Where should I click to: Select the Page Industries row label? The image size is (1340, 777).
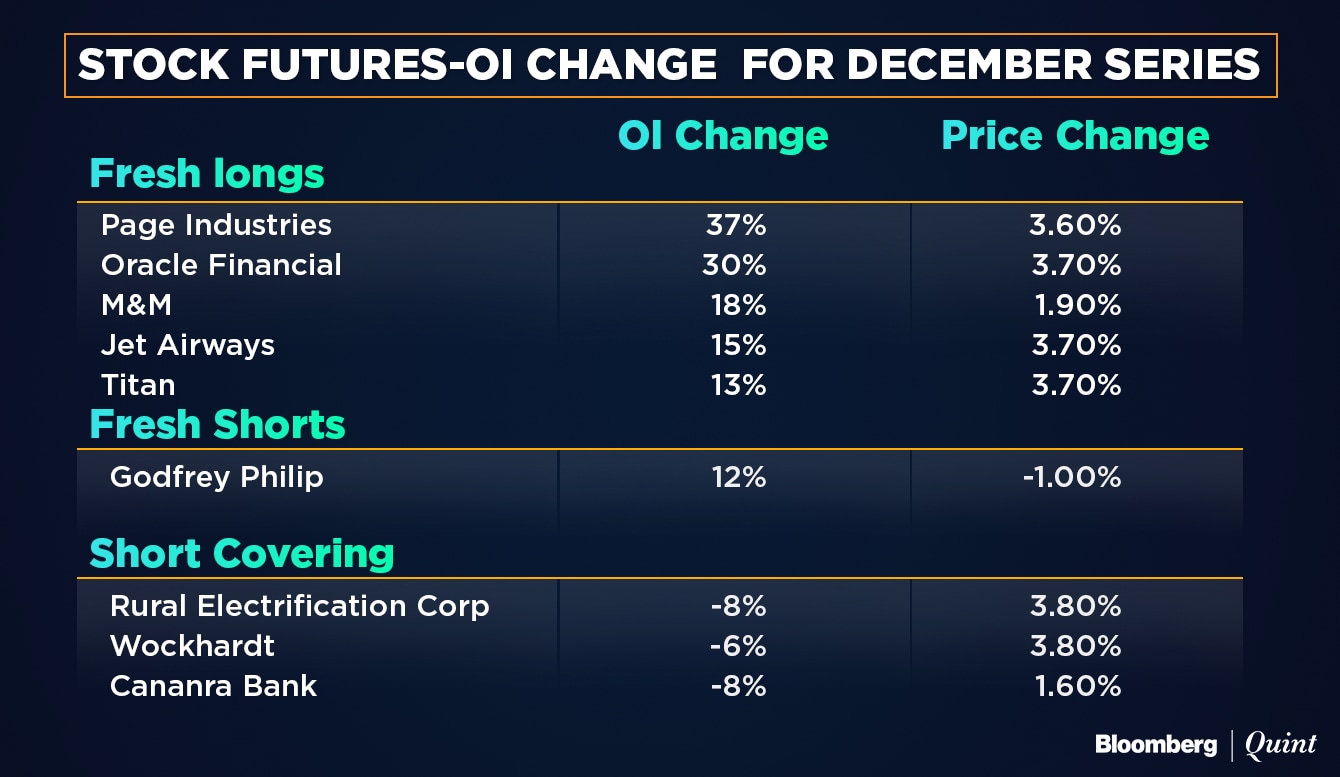click(216, 225)
